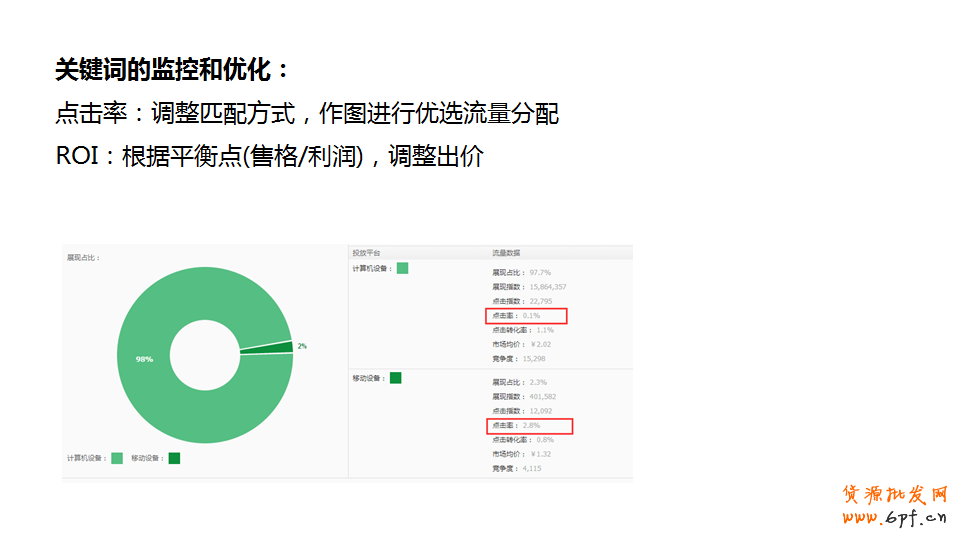Click the 展现指数 401,582 row
This screenshot has height=539, width=957.
pos(523,396)
